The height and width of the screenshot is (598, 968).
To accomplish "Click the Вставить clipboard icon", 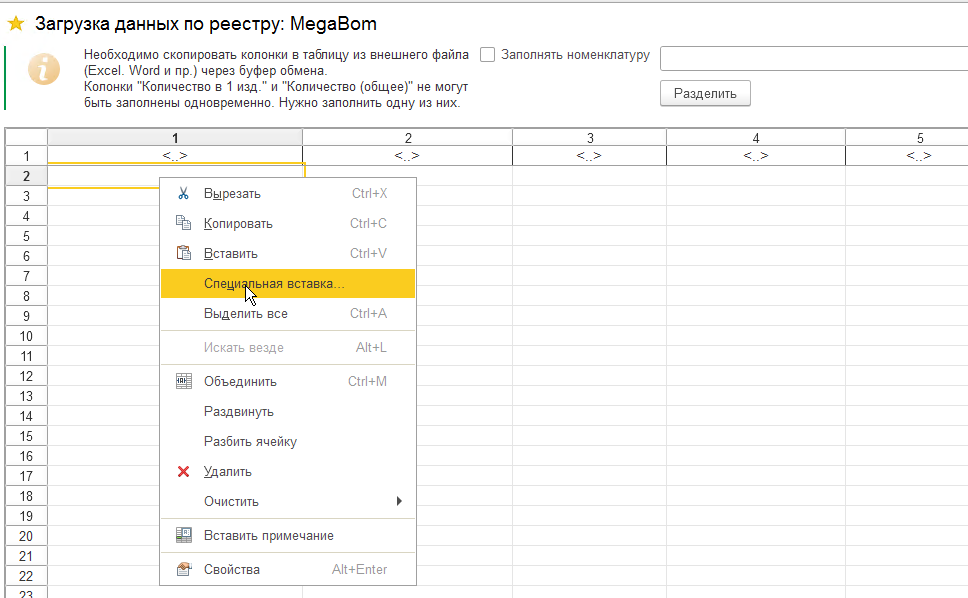I will [183, 254].
